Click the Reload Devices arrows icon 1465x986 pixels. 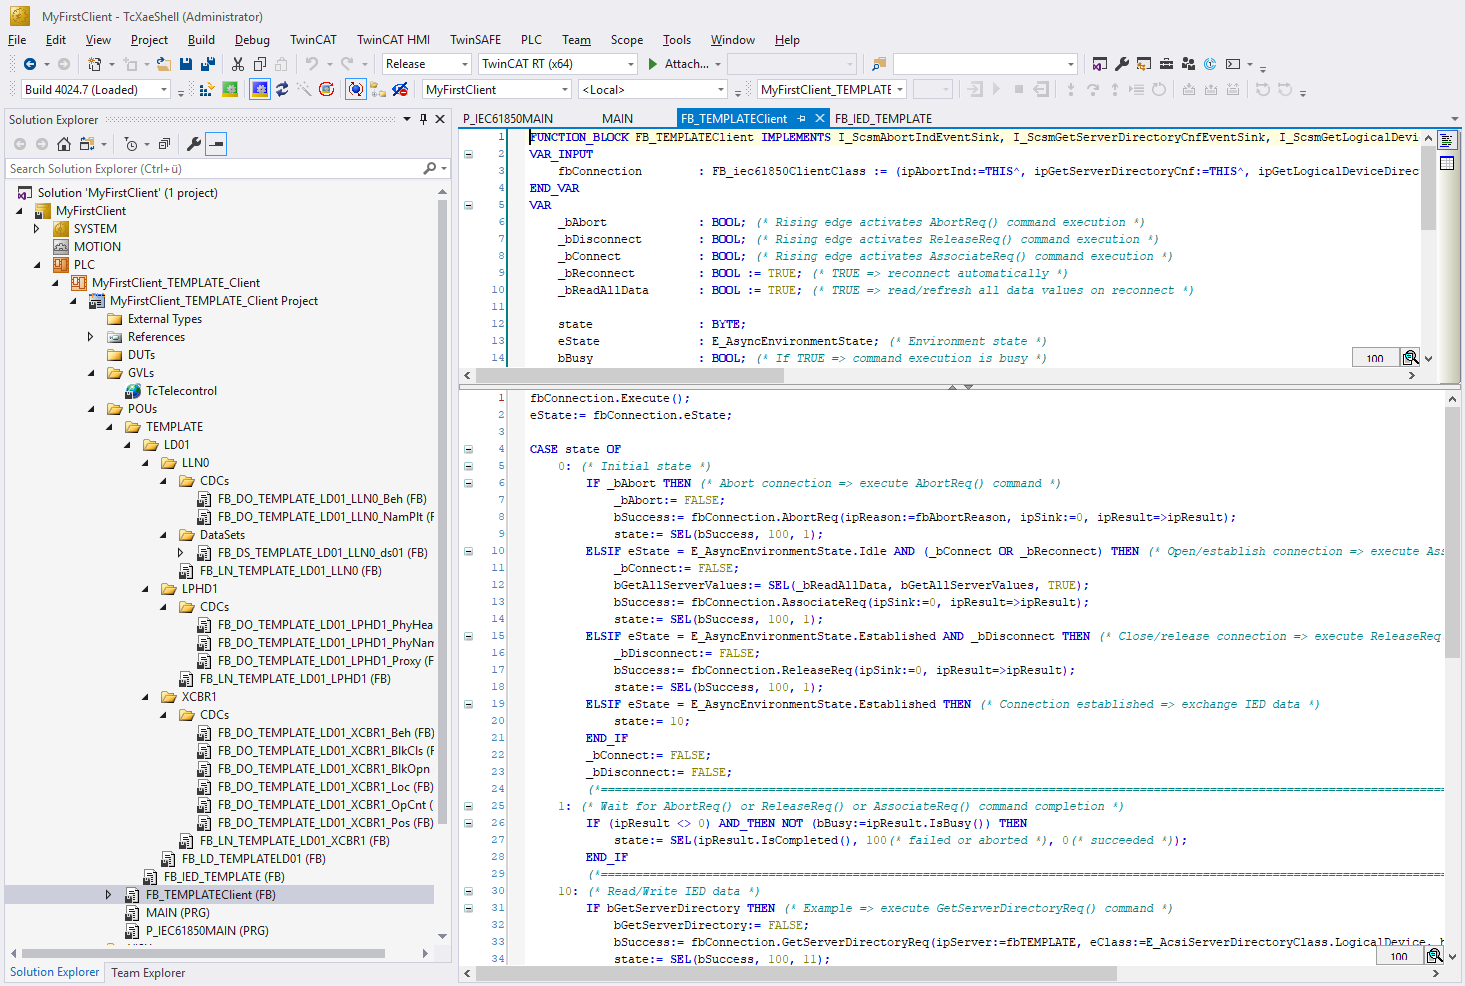(x=282, y=89)
